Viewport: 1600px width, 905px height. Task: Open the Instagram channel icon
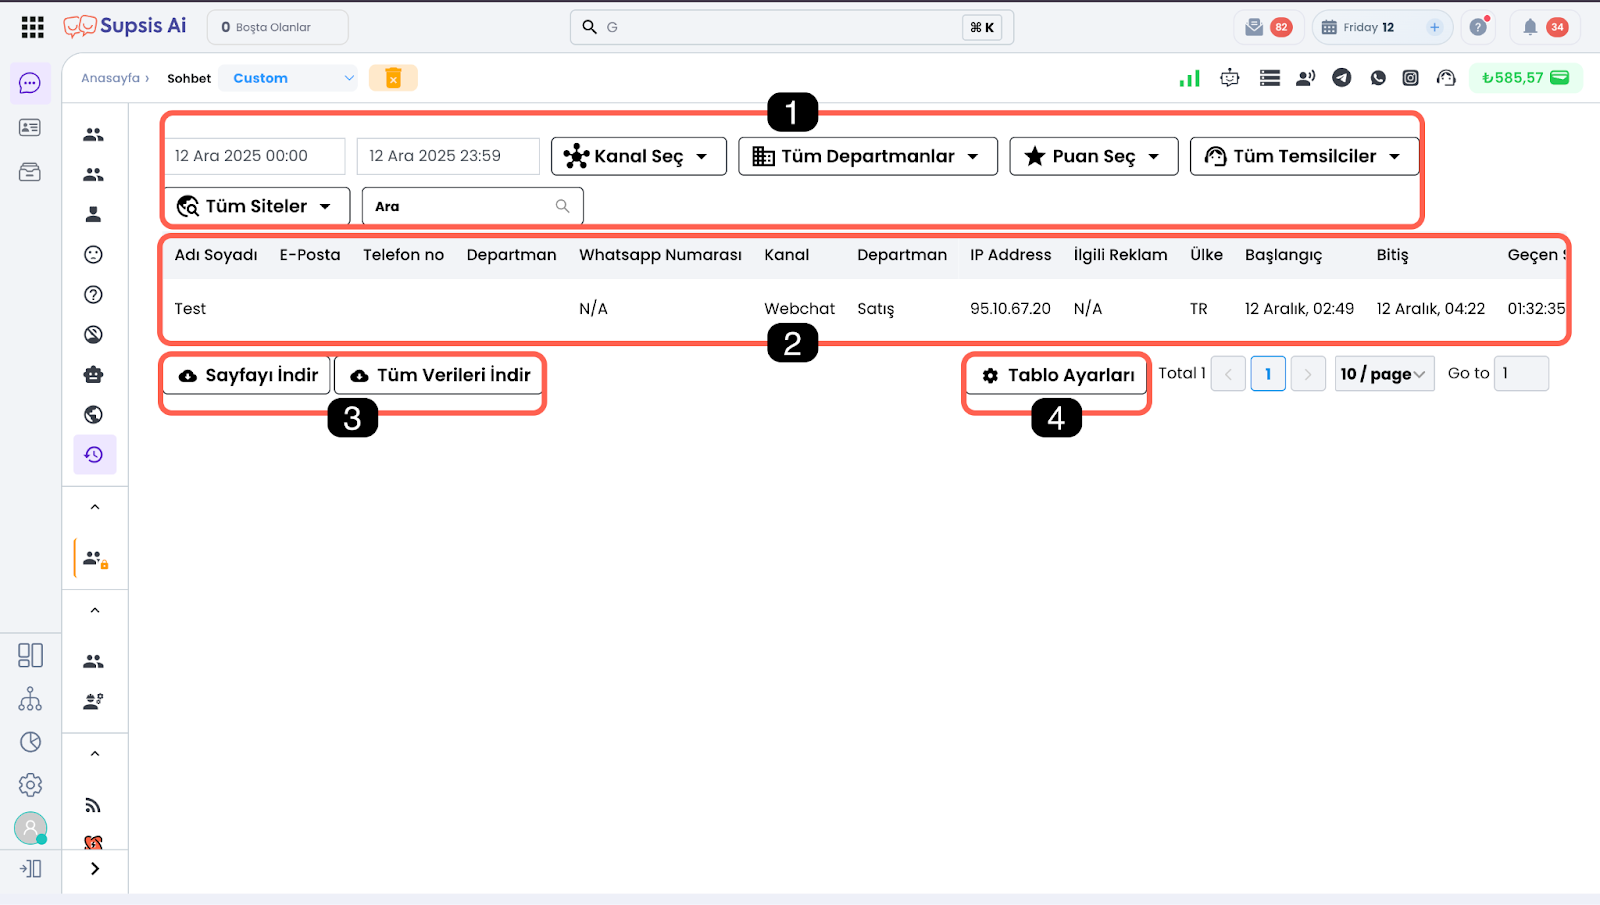point(1410,78)
